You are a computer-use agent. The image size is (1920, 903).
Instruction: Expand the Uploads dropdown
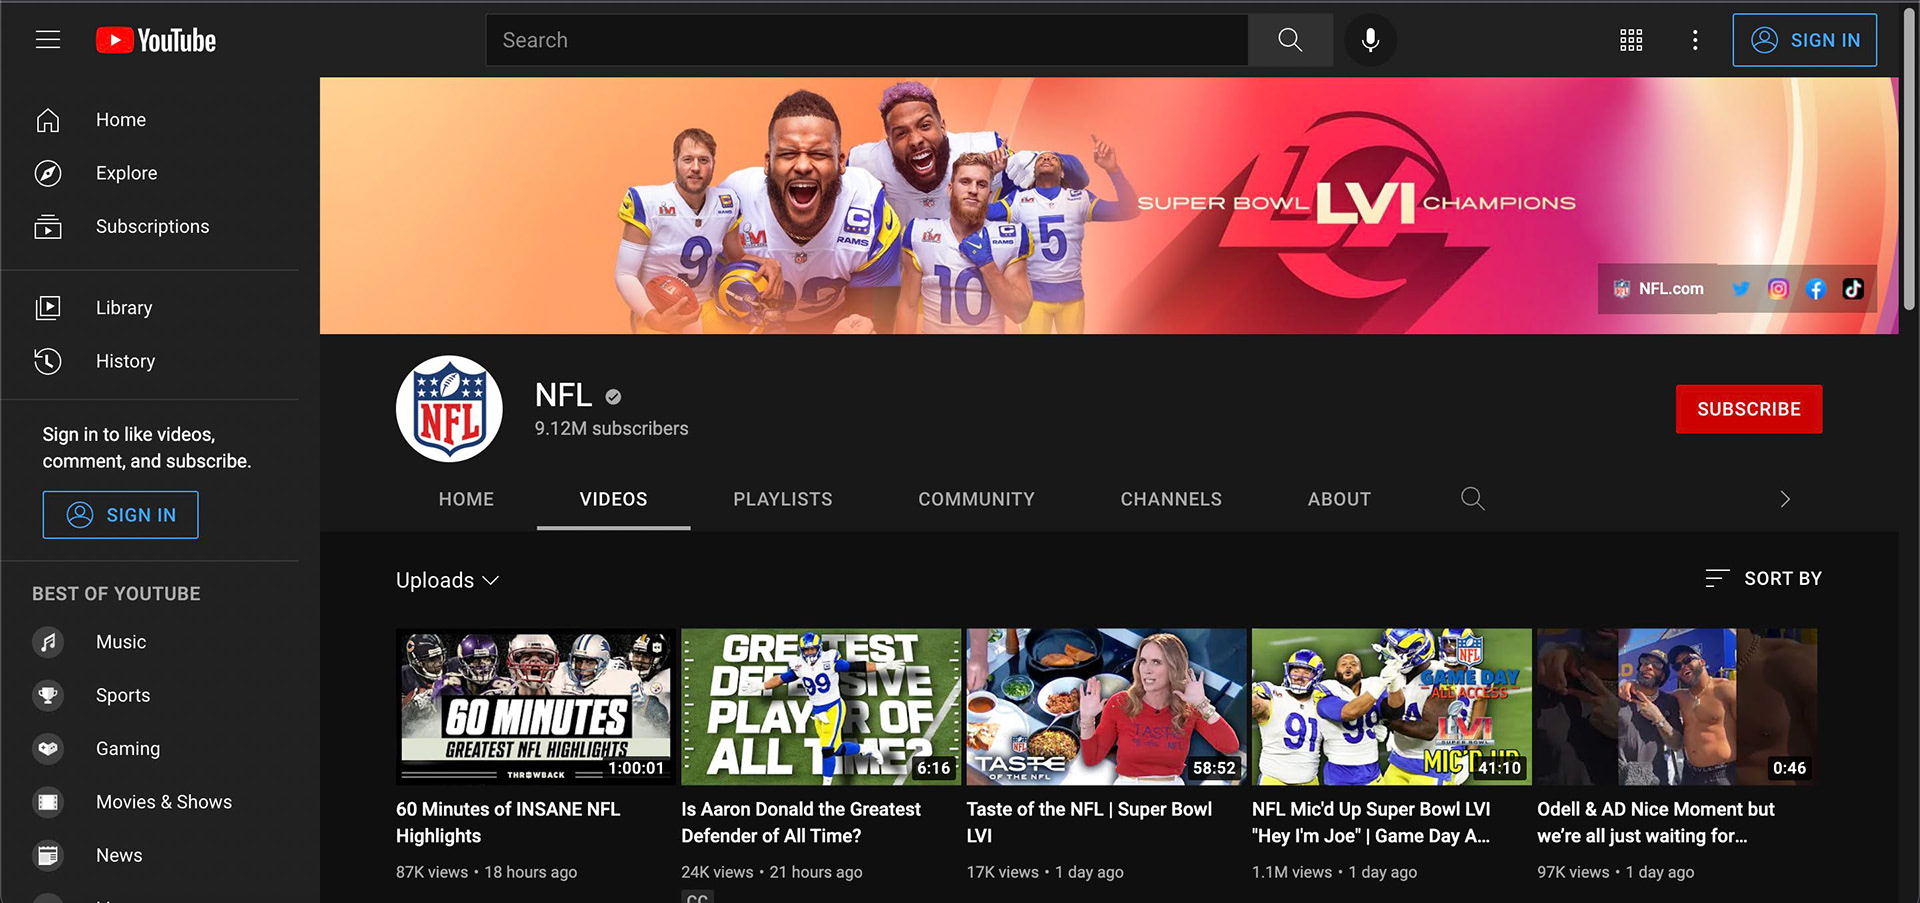447,580
